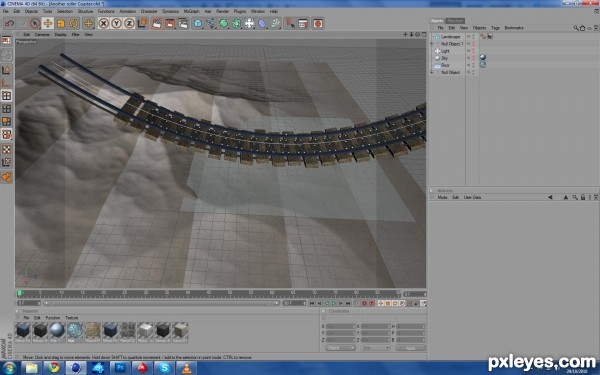The width and height of the screenshot is (600, 375).
Task: Toggle the X axis lock
Action: pos(103,23)
